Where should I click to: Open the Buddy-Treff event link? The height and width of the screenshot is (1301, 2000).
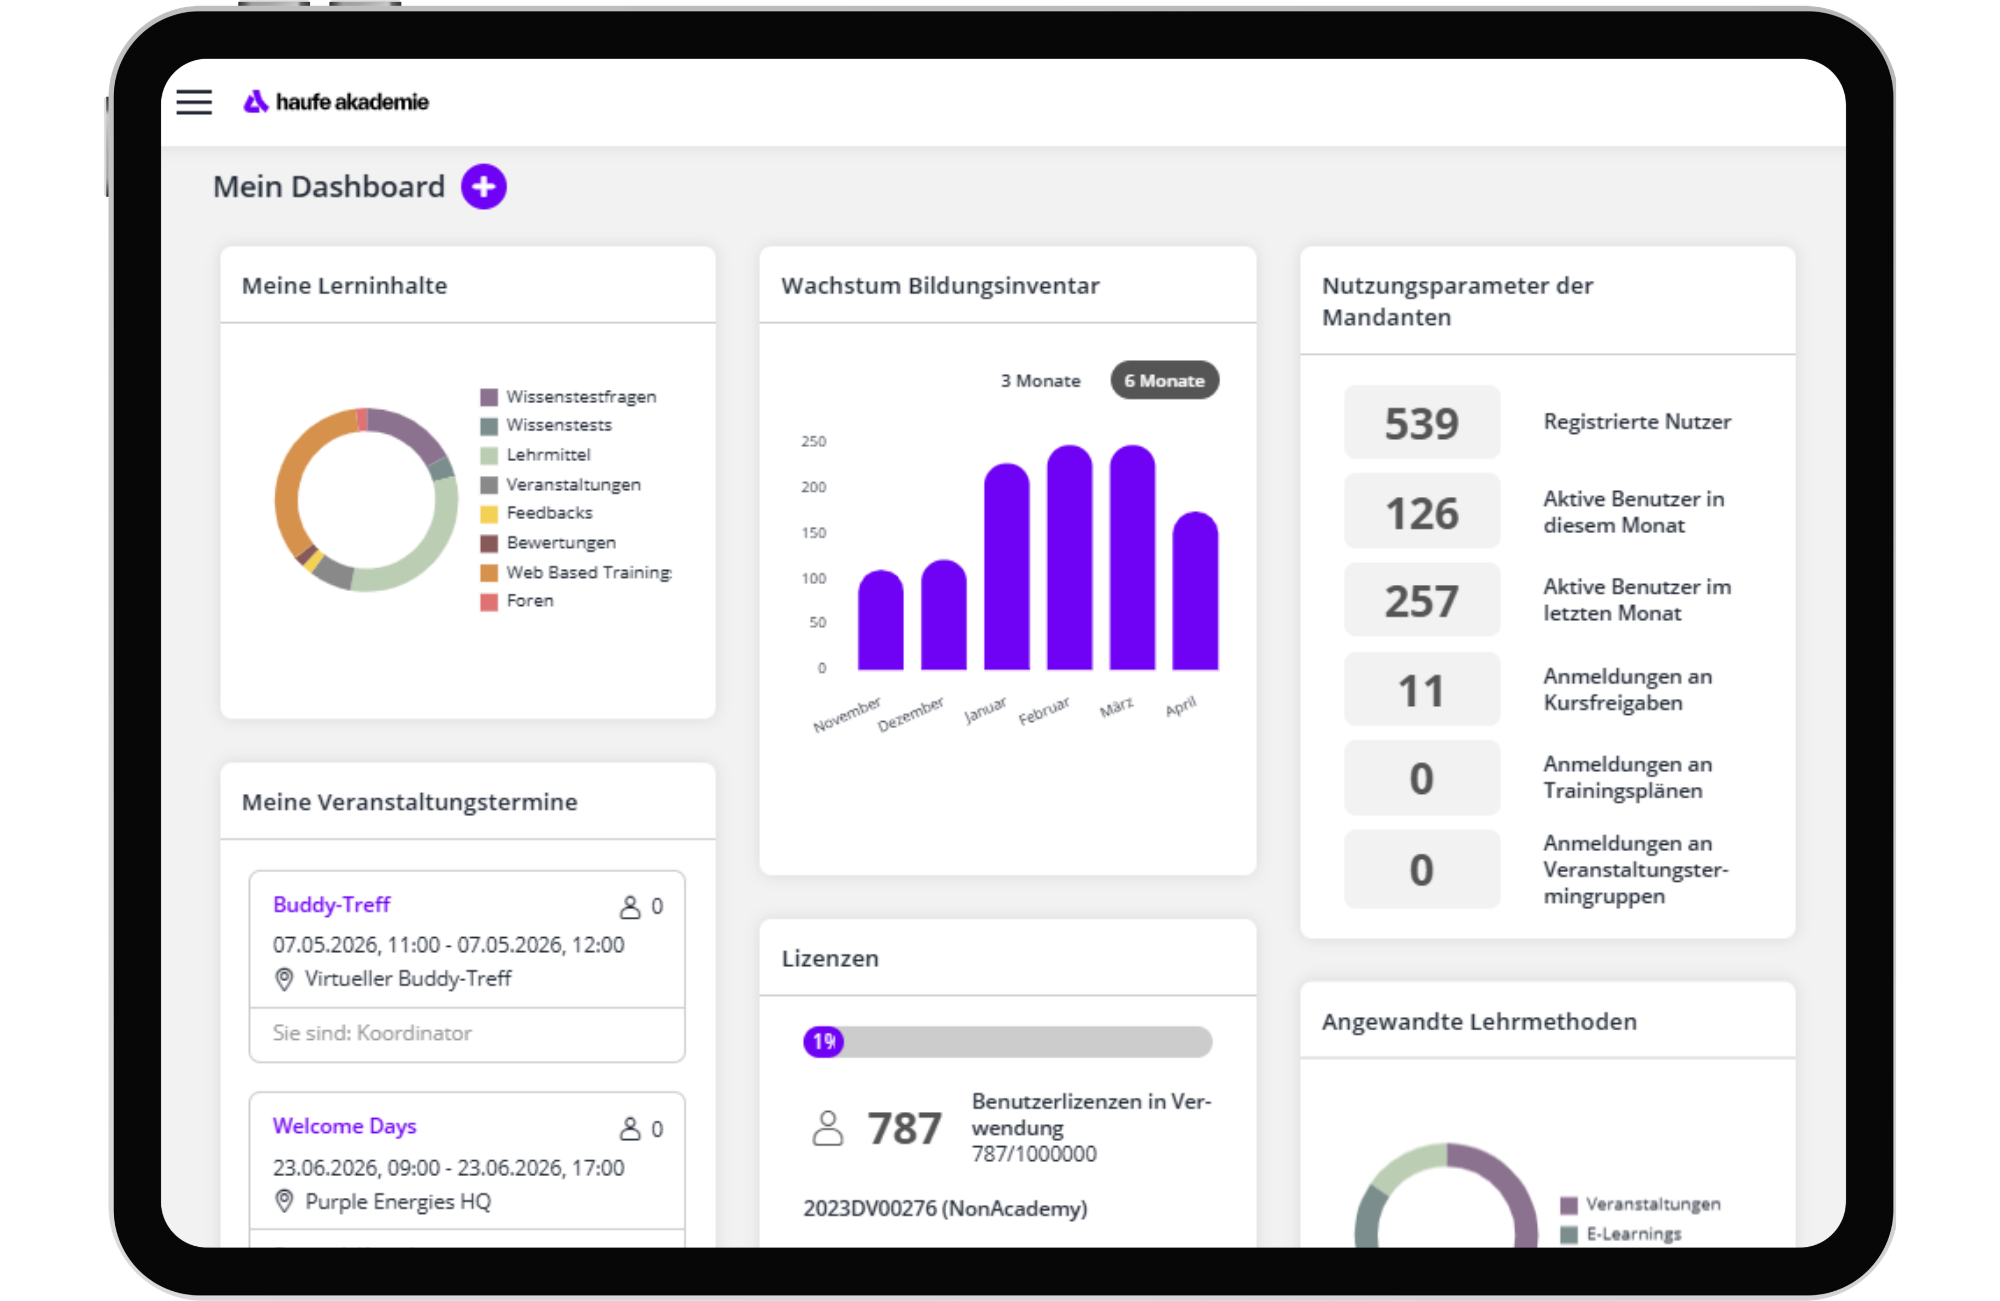pos(331,905)
